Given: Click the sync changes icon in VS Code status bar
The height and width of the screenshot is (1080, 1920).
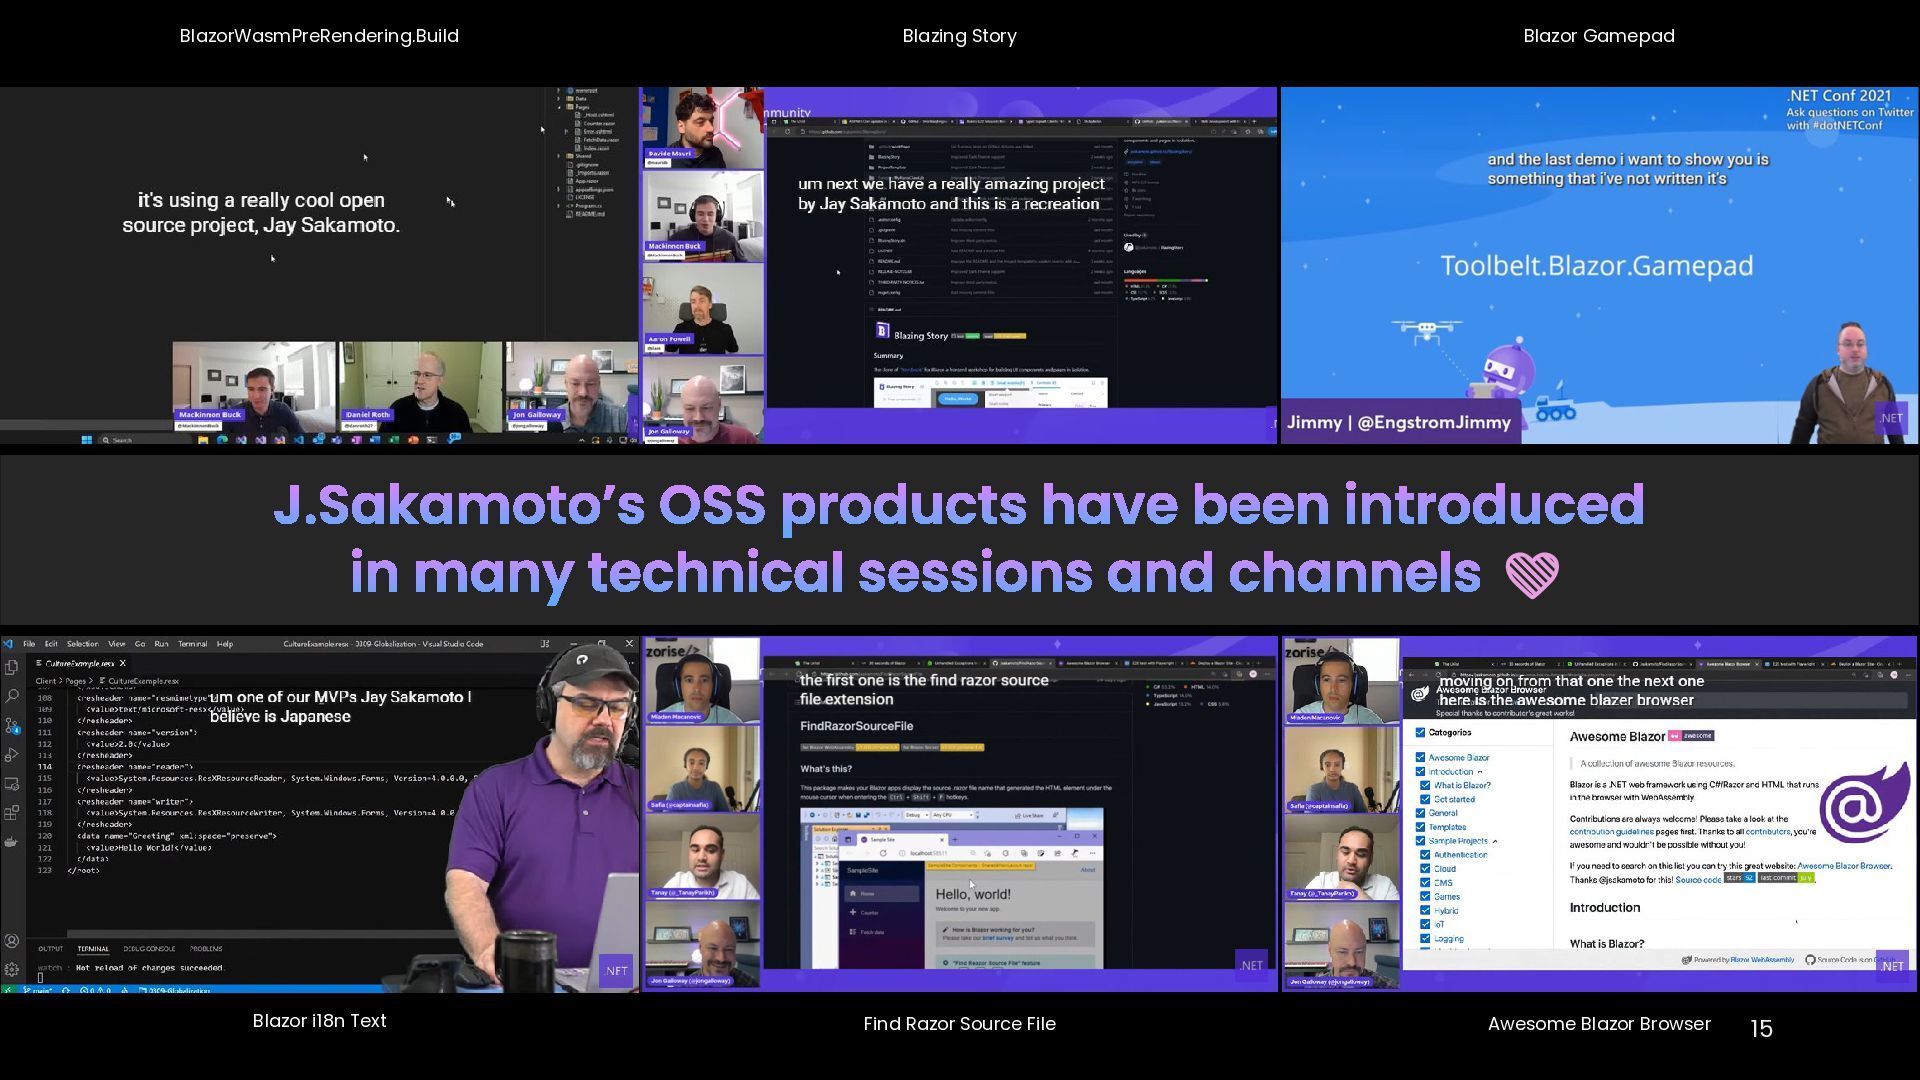Looking at the screenshot, I should click(66, 990).
